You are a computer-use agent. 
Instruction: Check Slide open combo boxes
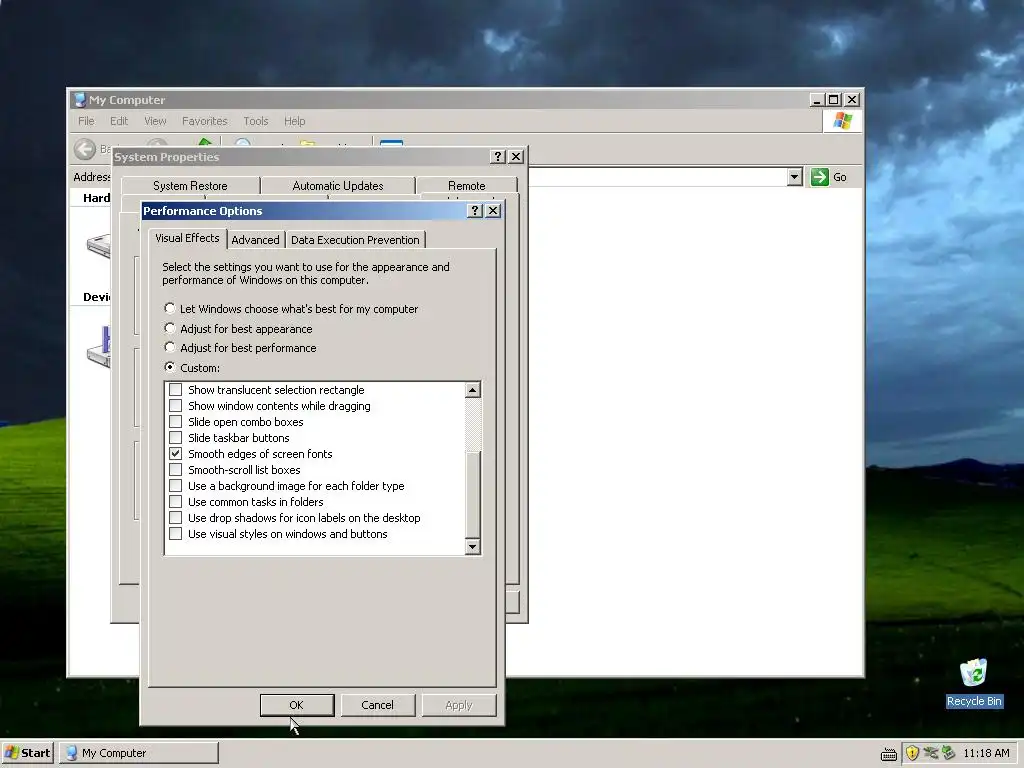coord(176,422)
